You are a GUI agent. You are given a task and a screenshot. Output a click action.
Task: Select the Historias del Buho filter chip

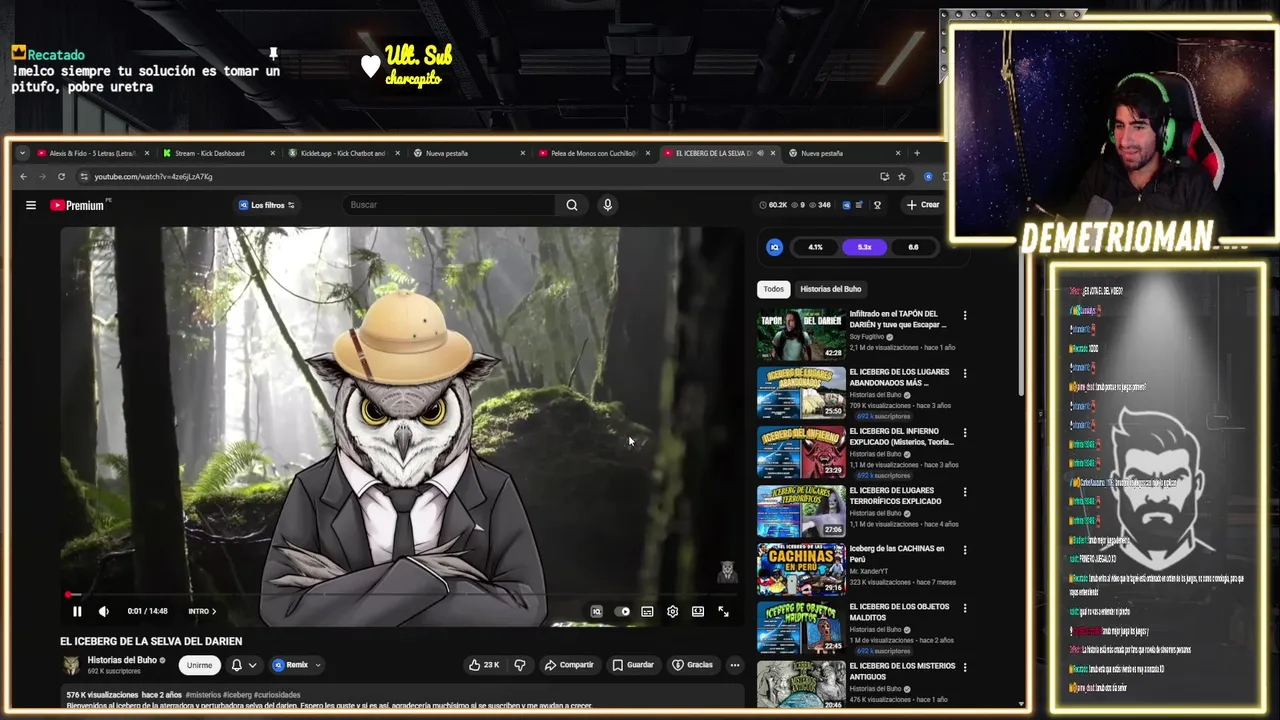pyautogui.click(x=830, y=289)
